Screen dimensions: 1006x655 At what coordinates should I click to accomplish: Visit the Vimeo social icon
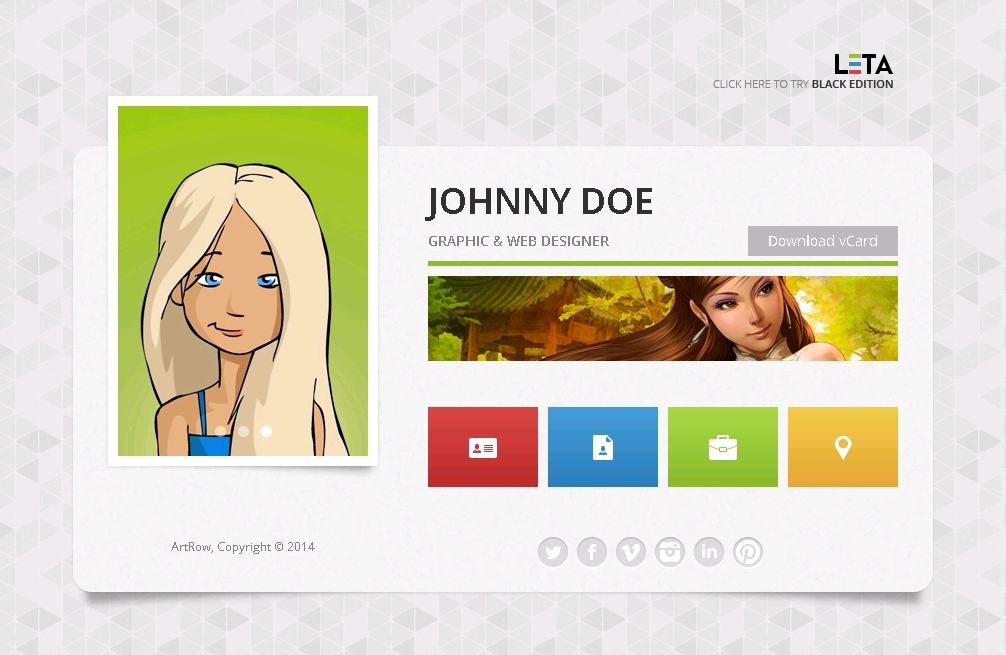coord(631,552)
